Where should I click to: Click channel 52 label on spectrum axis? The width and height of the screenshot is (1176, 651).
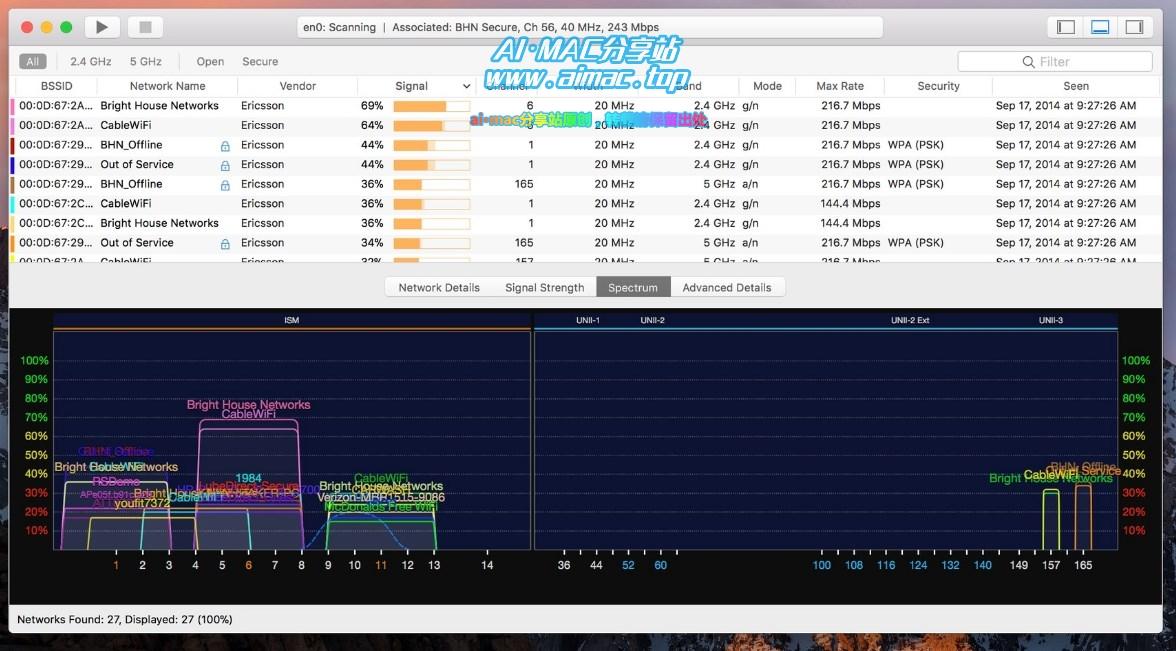(628, 566)
